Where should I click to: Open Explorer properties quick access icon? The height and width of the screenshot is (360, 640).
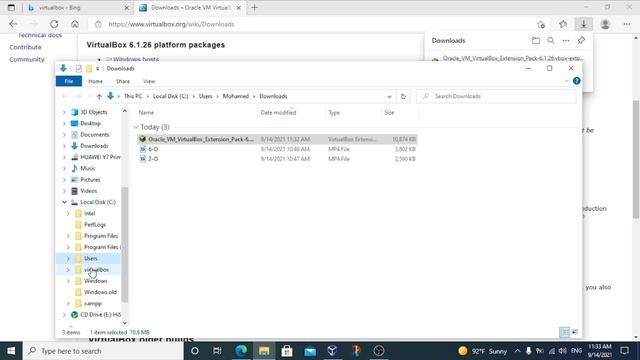[x=78, y=69]
